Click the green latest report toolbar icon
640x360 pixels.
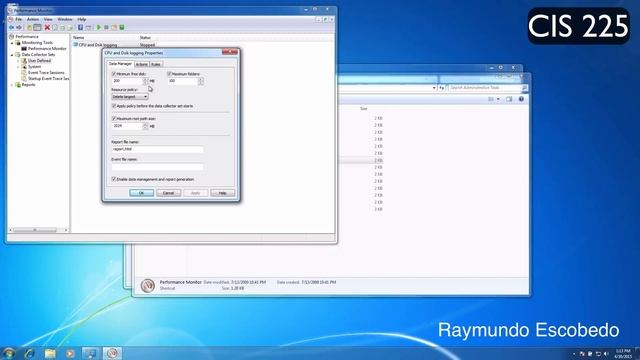[x=122, y=27]
